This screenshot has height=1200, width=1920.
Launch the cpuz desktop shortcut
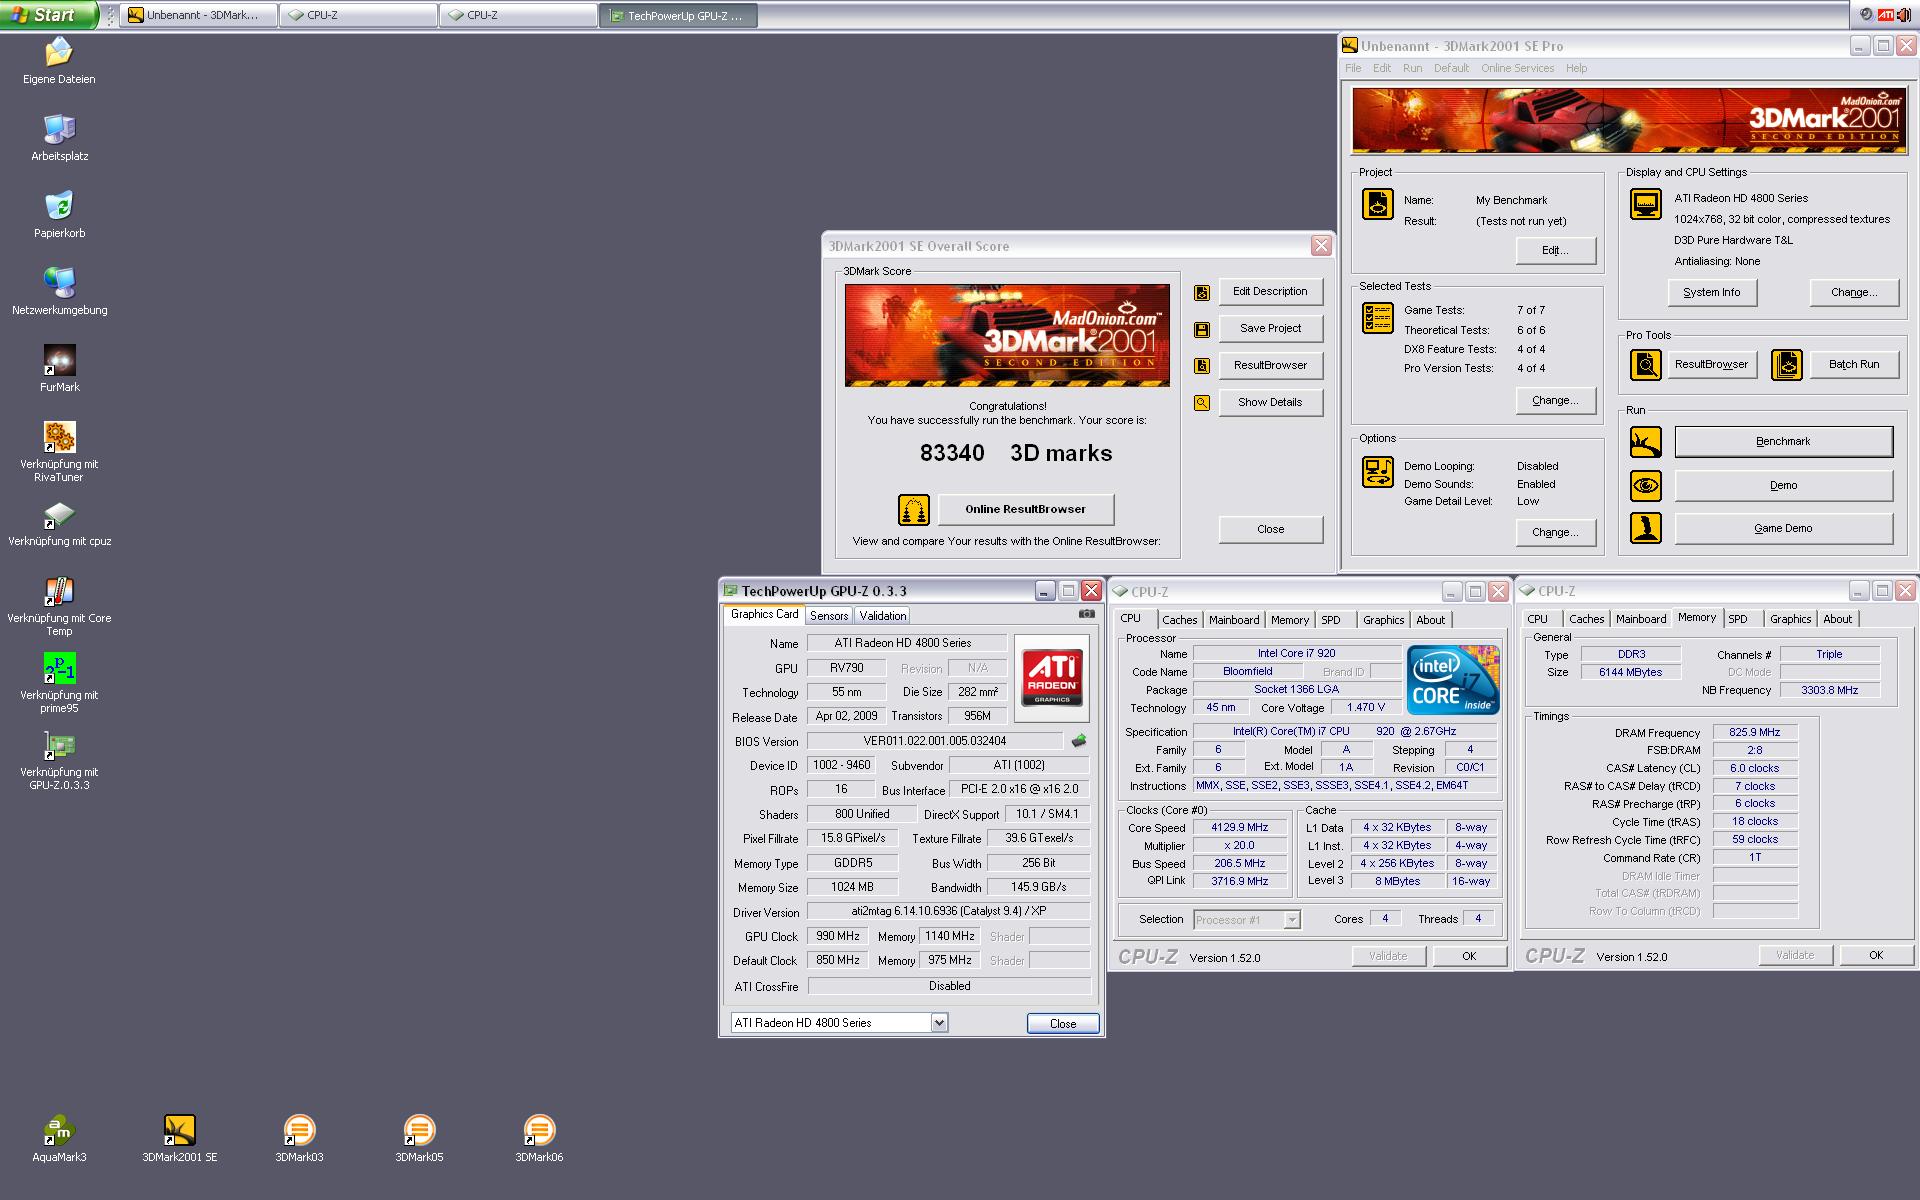tap(60, 516)
